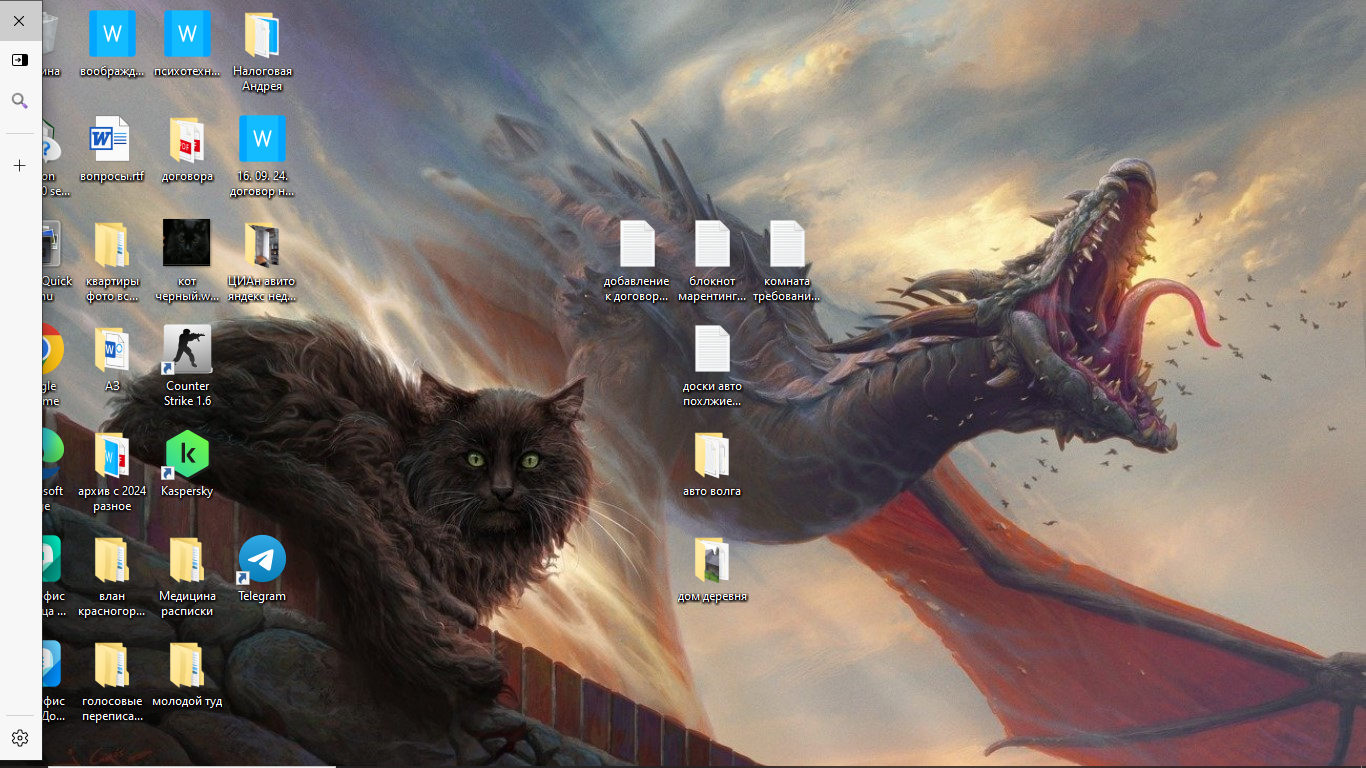The width and height of the screenshot is (1366, 768).
Task: Select the Налоговая Андрея folder
Action: [x=262, y=34]
